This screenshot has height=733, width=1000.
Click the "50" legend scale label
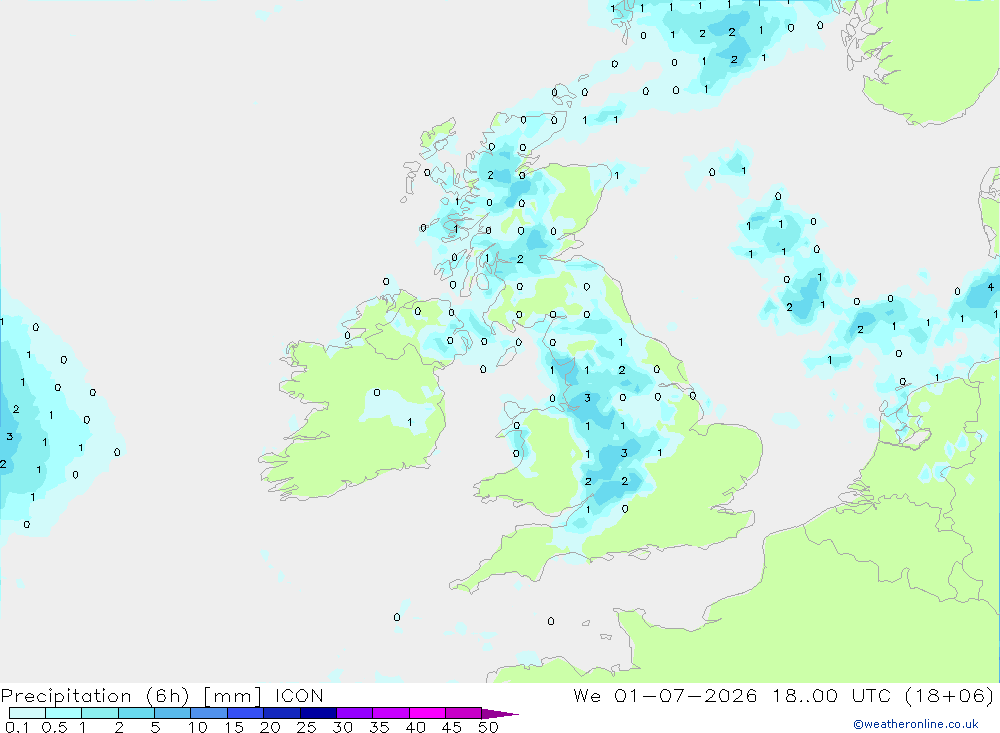click(x=488, y=727)
